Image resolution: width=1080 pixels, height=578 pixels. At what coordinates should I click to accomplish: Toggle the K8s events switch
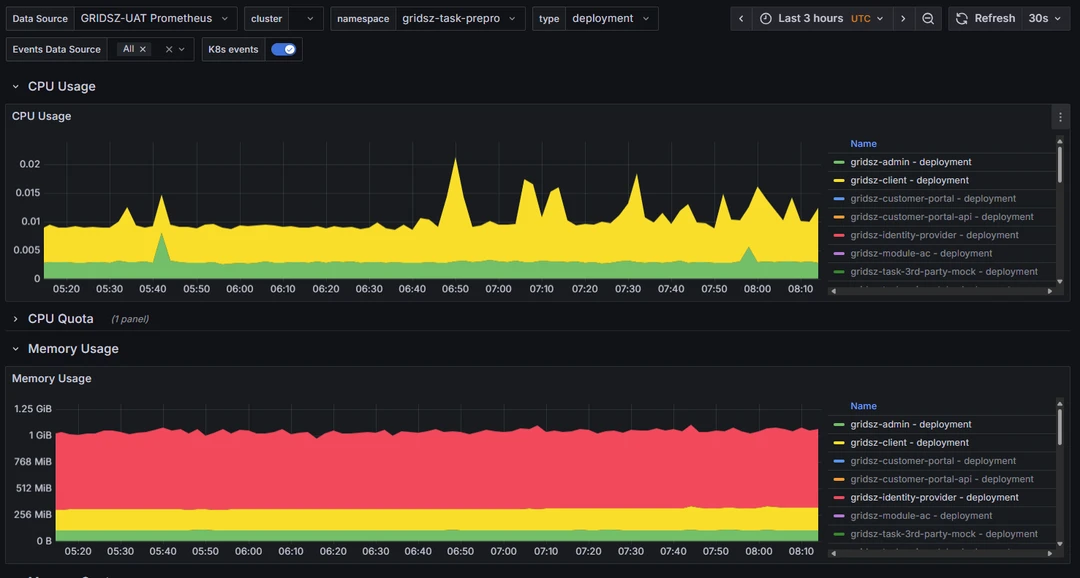(283, 49)
